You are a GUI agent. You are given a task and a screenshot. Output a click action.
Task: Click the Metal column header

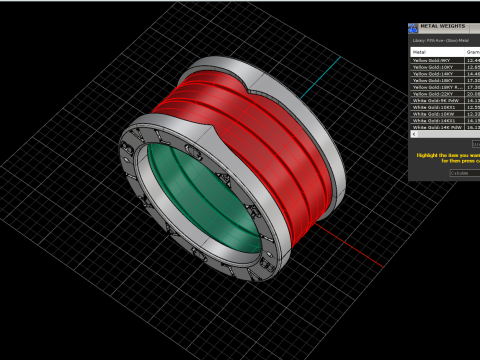point(437,52)
